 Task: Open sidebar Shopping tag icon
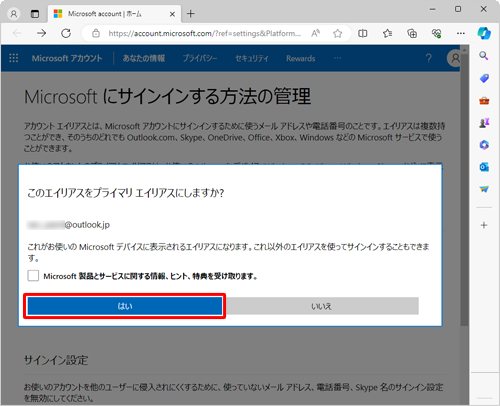pyautogui.click(x=484, y=78)
